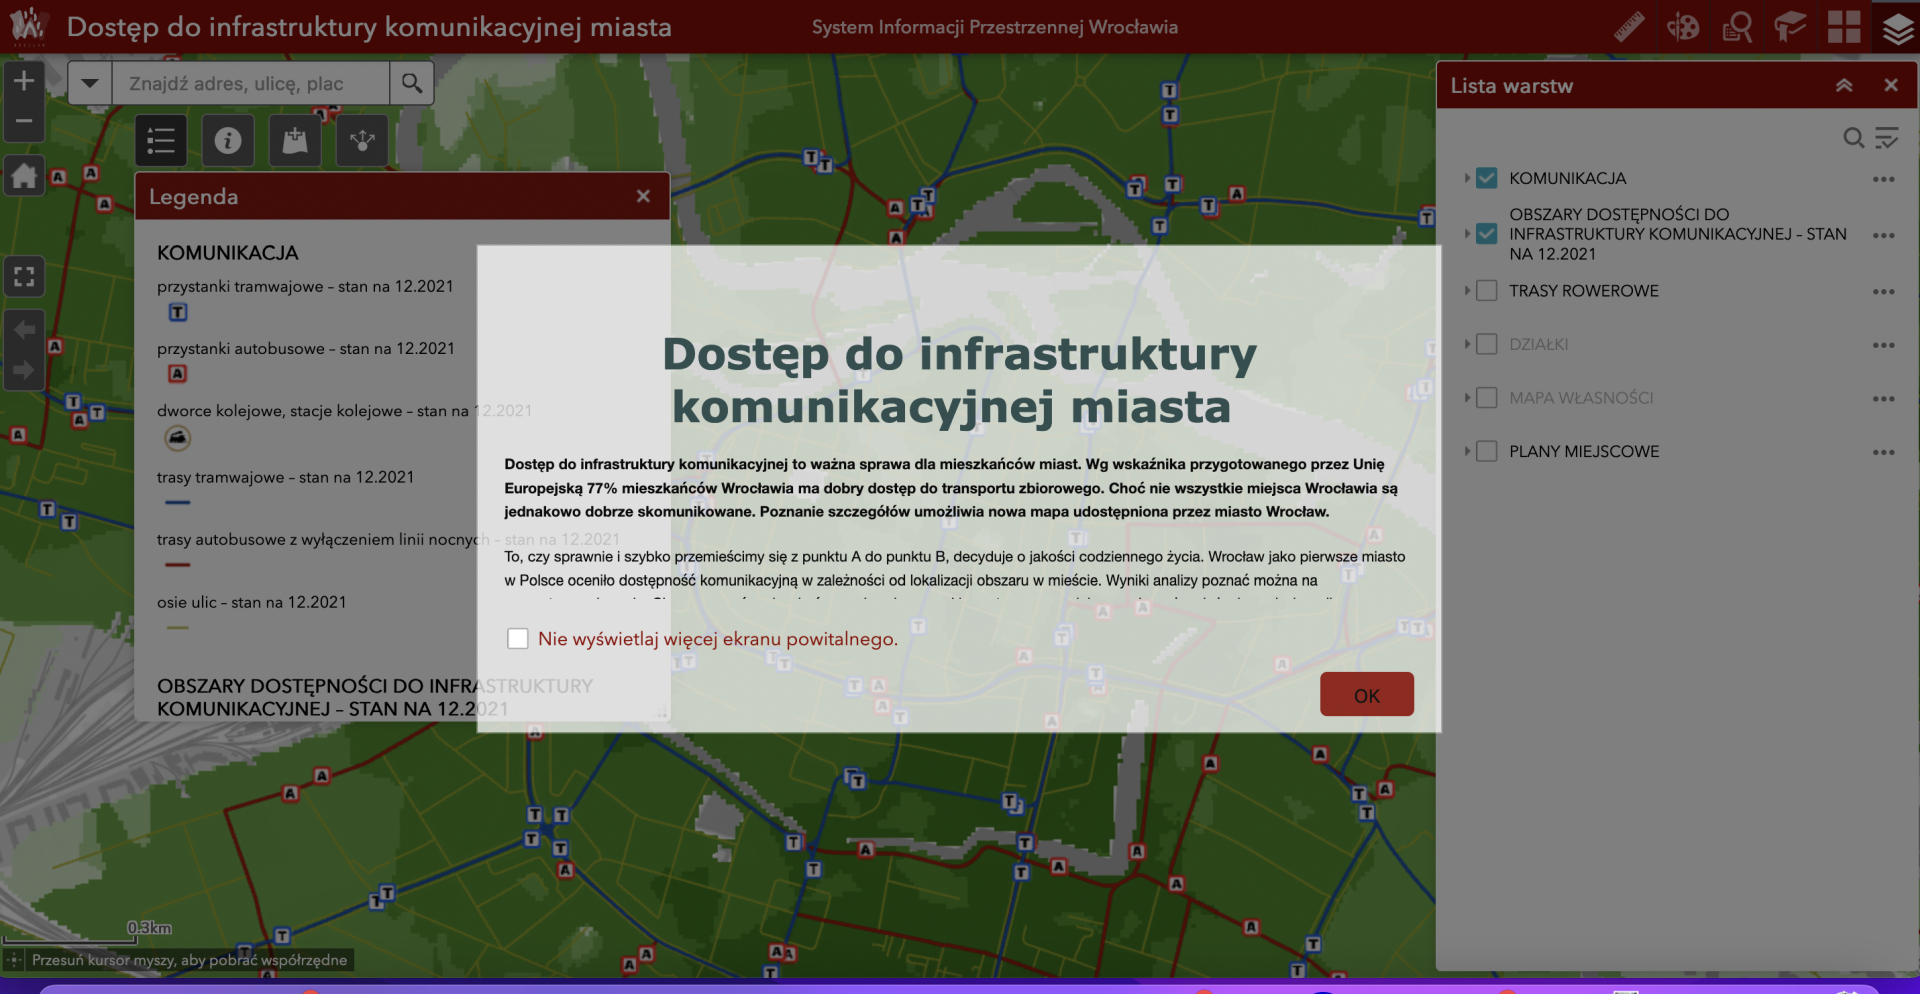
Task: Check 'Nie wyświetlaj więcej ekranu powitalnego' box
Action: [518, 639]
